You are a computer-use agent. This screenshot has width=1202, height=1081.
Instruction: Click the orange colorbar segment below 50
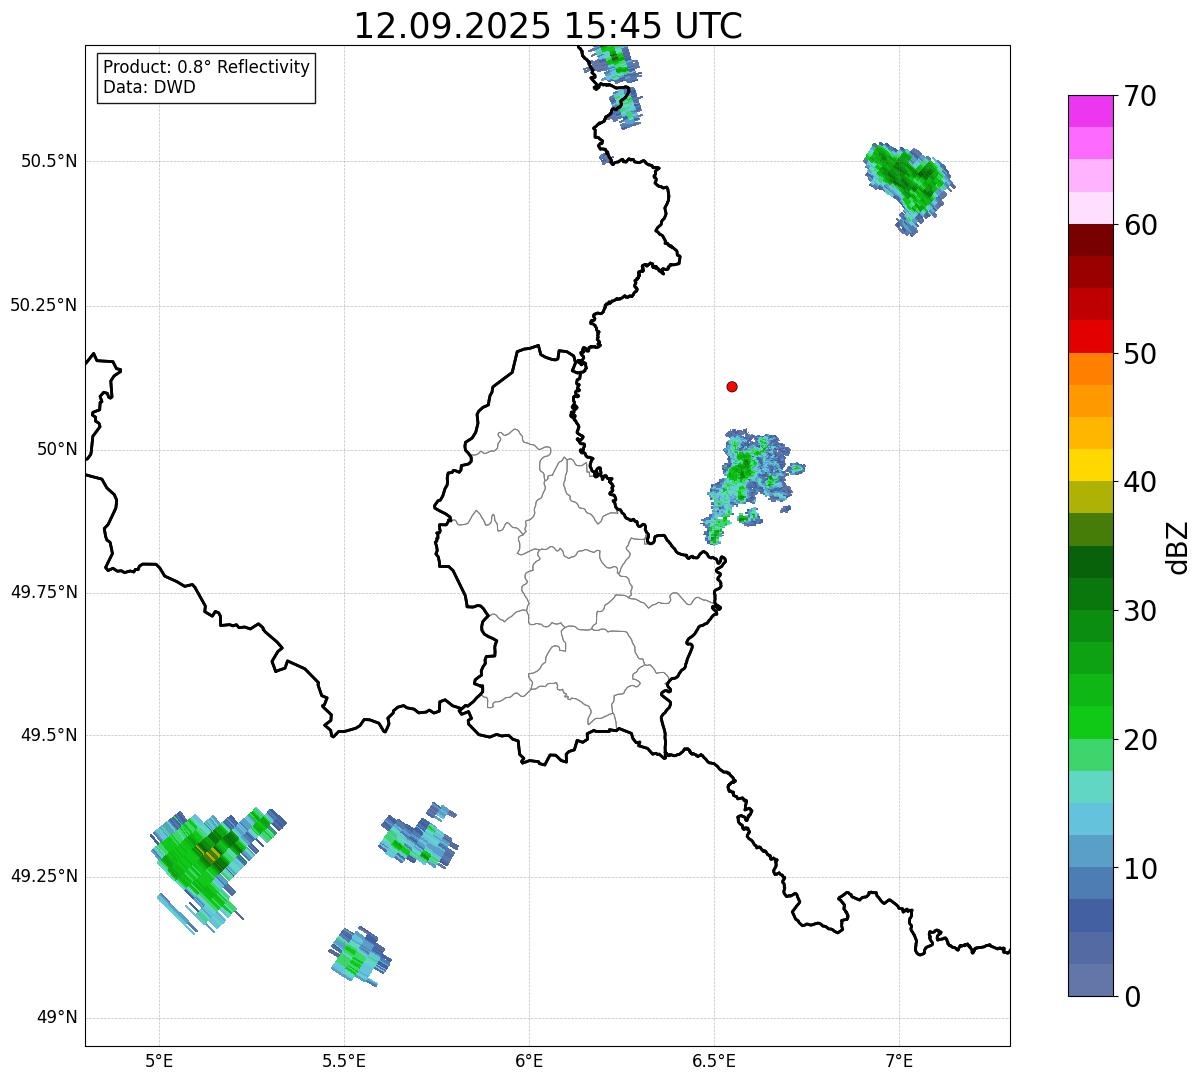point(1091,369)
